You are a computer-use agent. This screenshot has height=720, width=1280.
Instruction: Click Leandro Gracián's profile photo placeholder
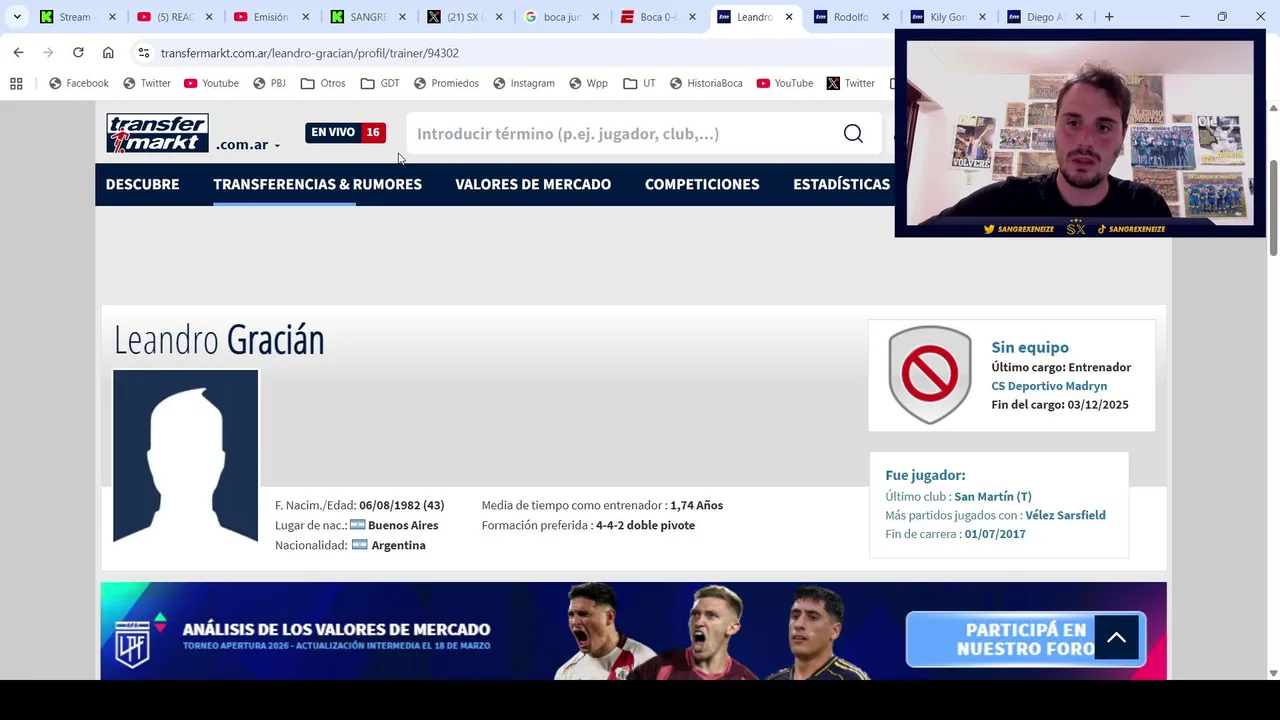(186, 457)
